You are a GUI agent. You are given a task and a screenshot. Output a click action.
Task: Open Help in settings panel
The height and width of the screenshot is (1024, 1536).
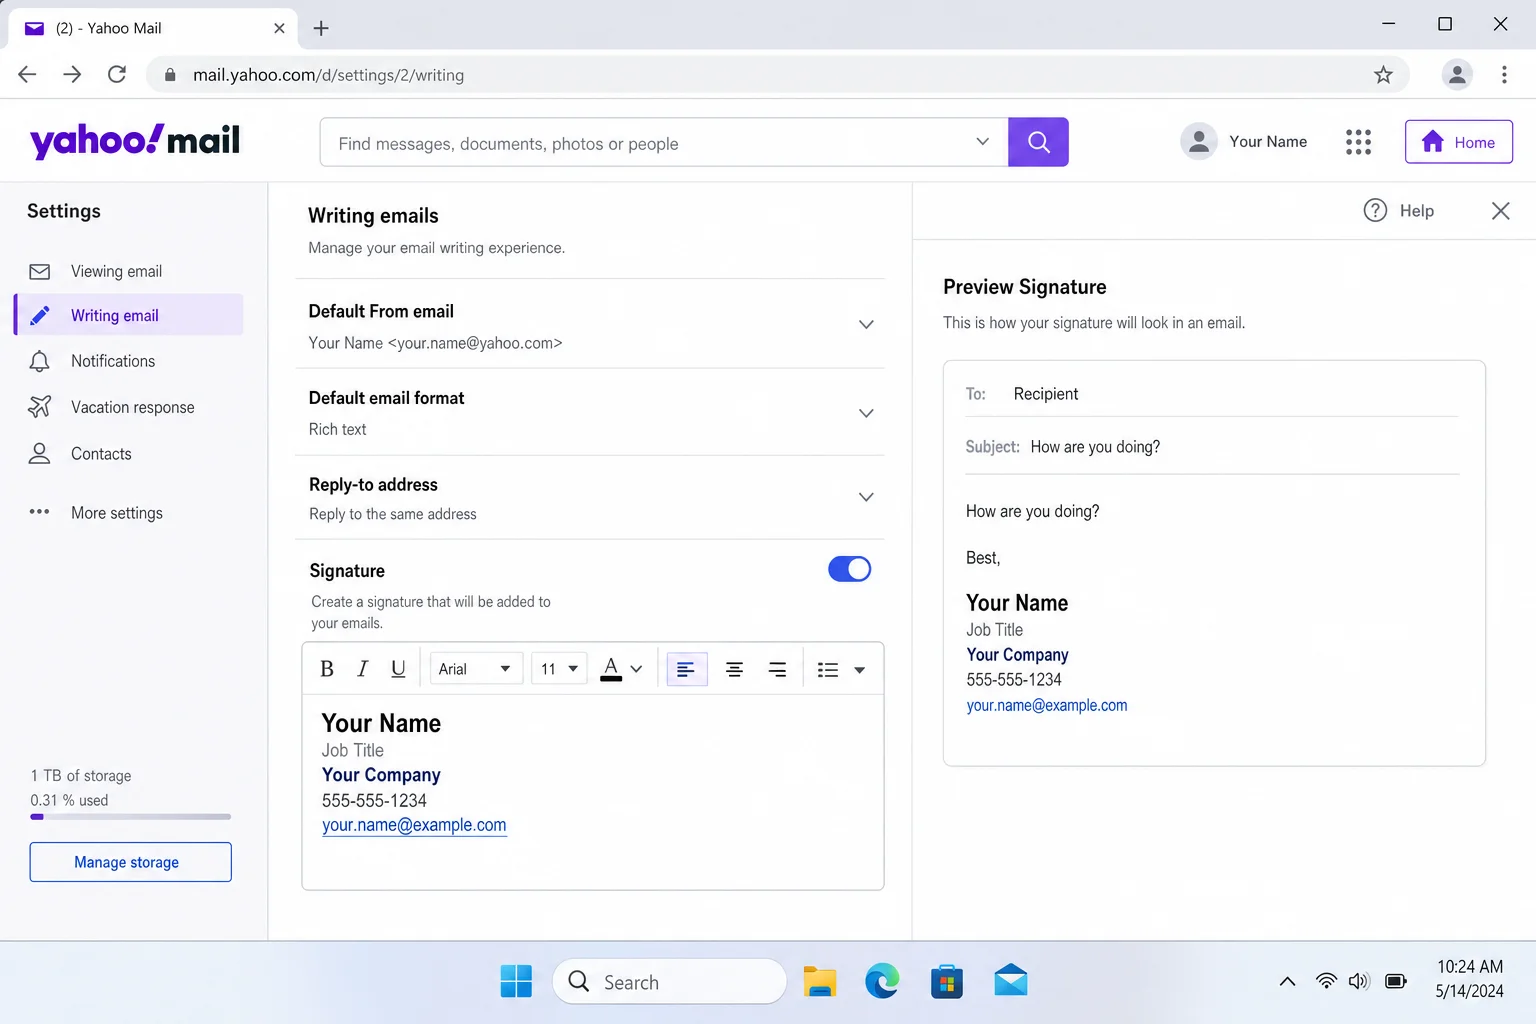tap(1399, 210)
